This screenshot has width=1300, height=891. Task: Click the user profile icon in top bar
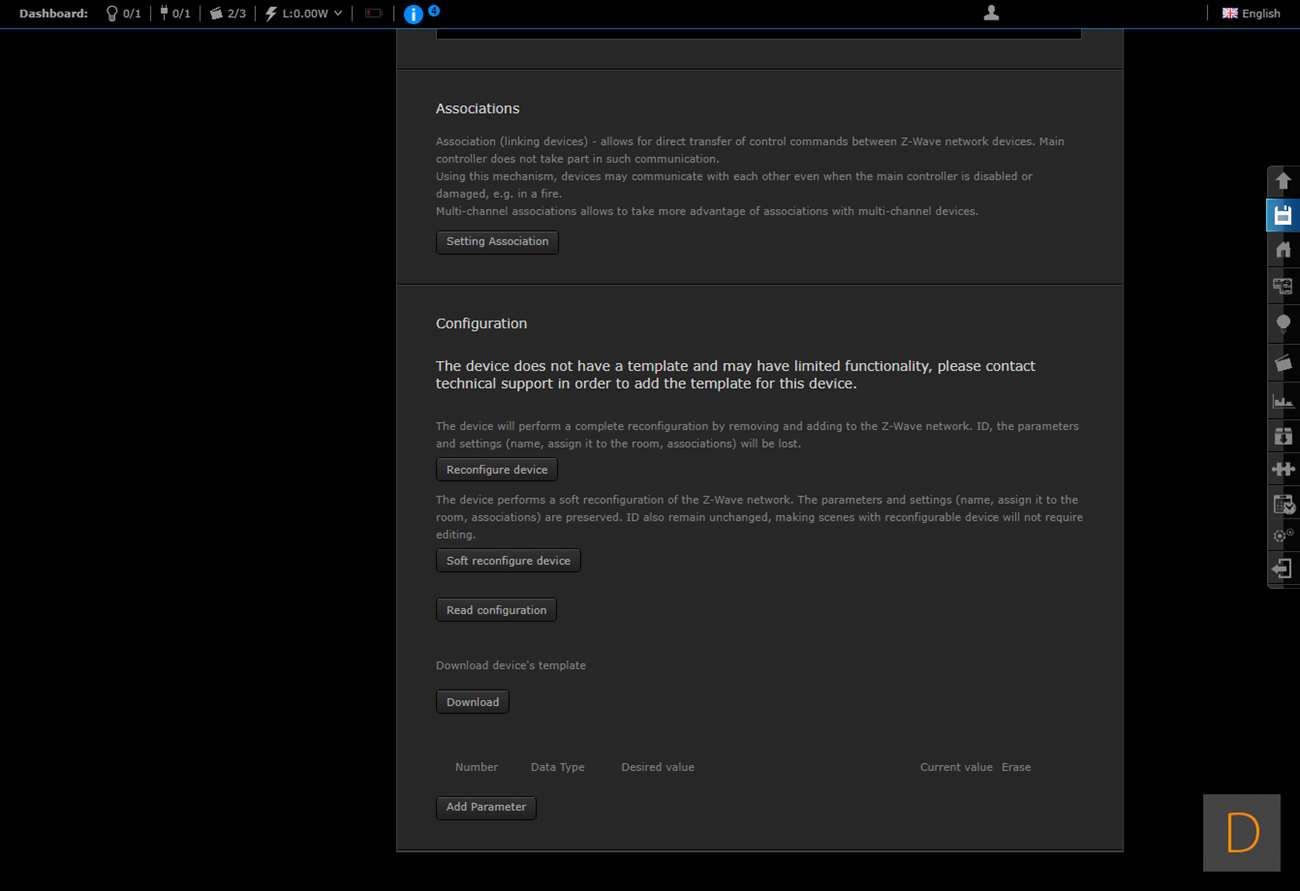991,13
